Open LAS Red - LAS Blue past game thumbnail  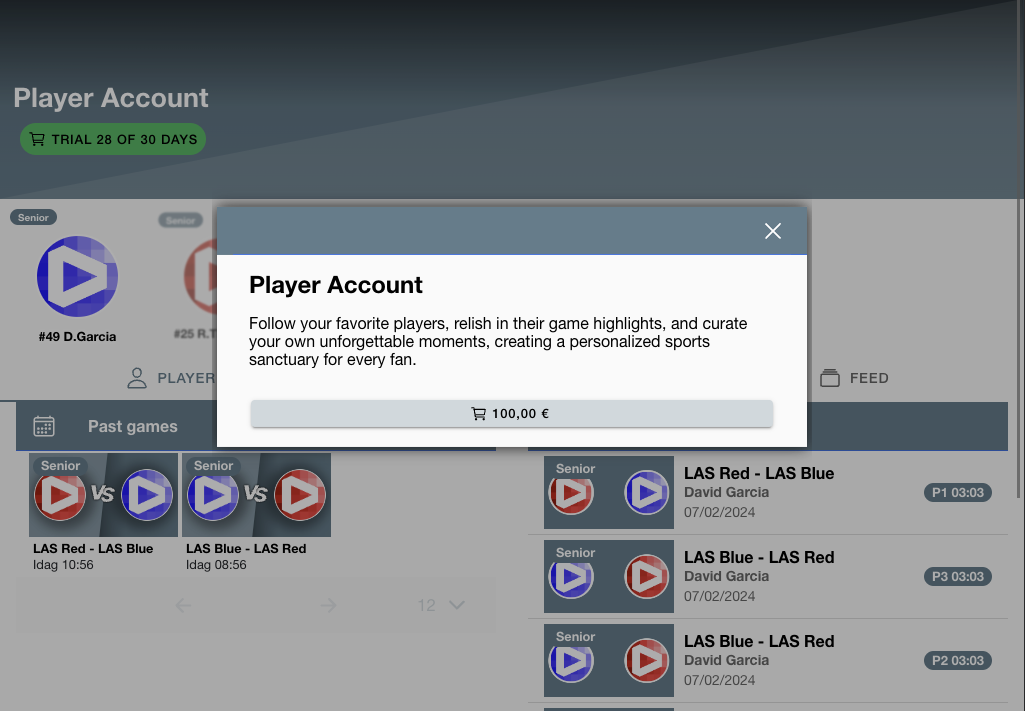(x=104, y=496)
